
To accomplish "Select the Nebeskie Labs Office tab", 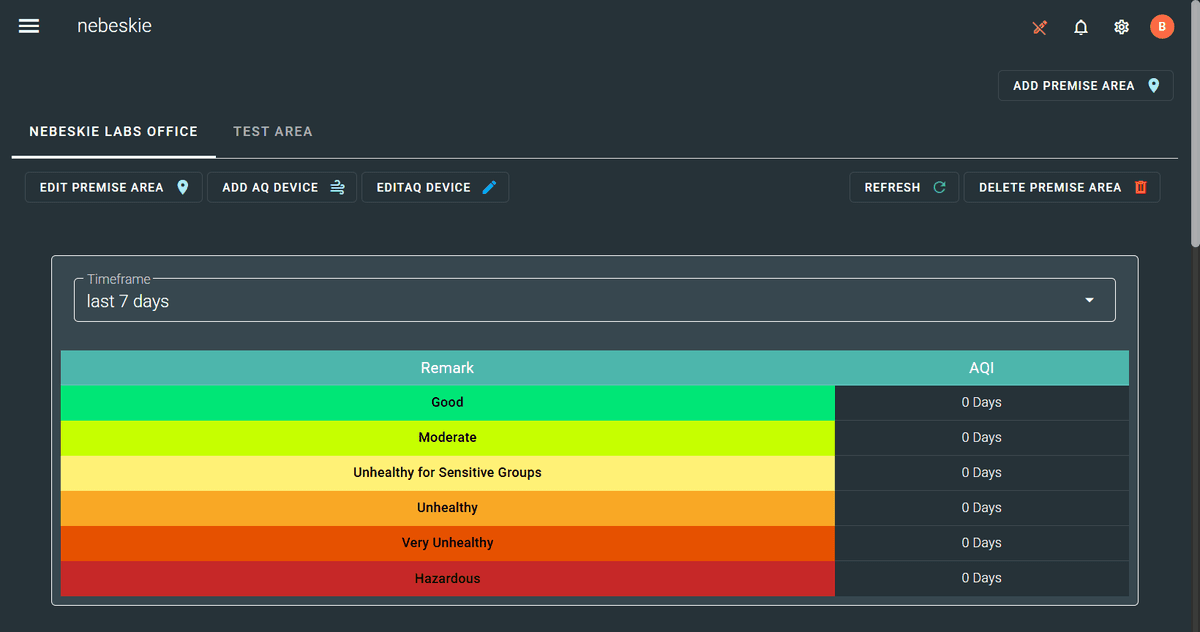I will [x=113, y=131].
